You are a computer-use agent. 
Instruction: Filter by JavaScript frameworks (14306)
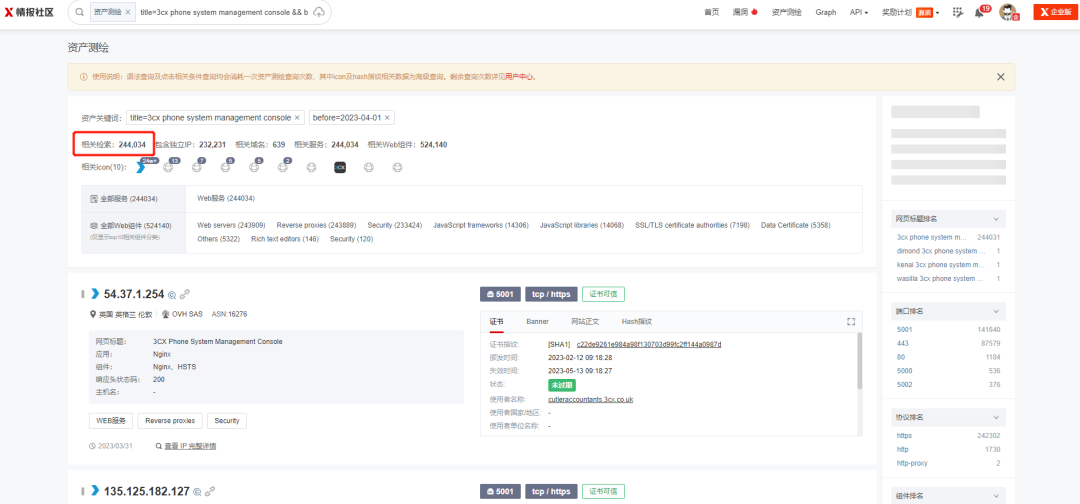click(x=481, y=225)
